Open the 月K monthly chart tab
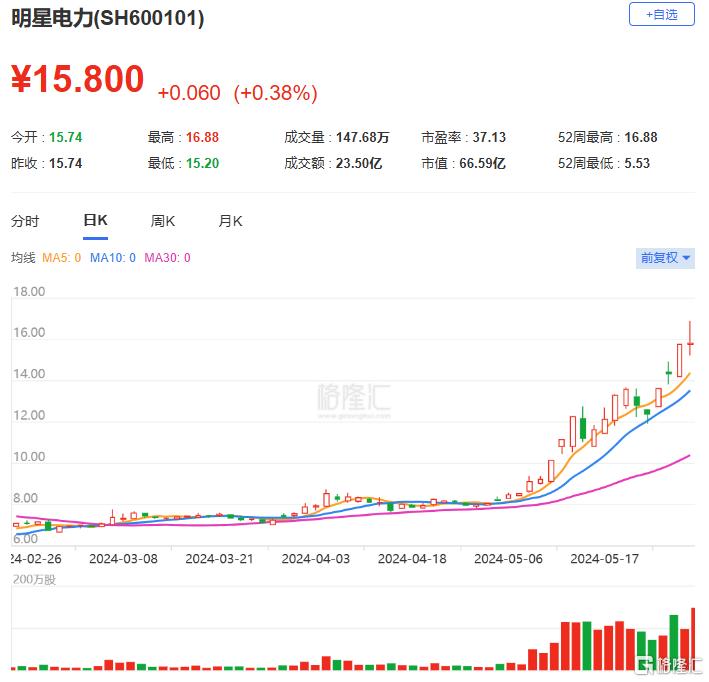The width and height of the screenshot is (709, 682). point(231,221)
